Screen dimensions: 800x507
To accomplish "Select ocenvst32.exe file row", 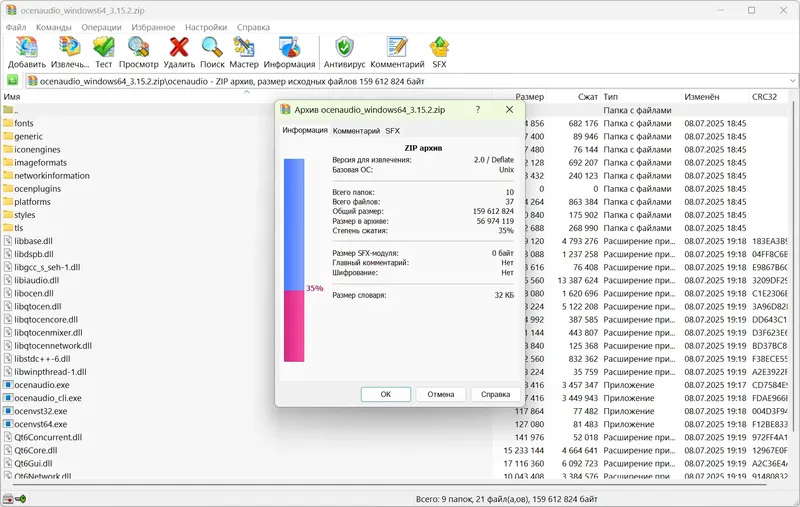I will click(x=395, y=411).
